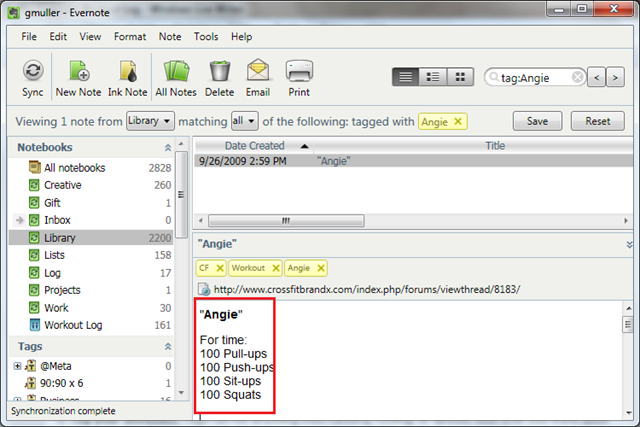
Task: Select the Library notebook
Action: click(x=91, y=238)
